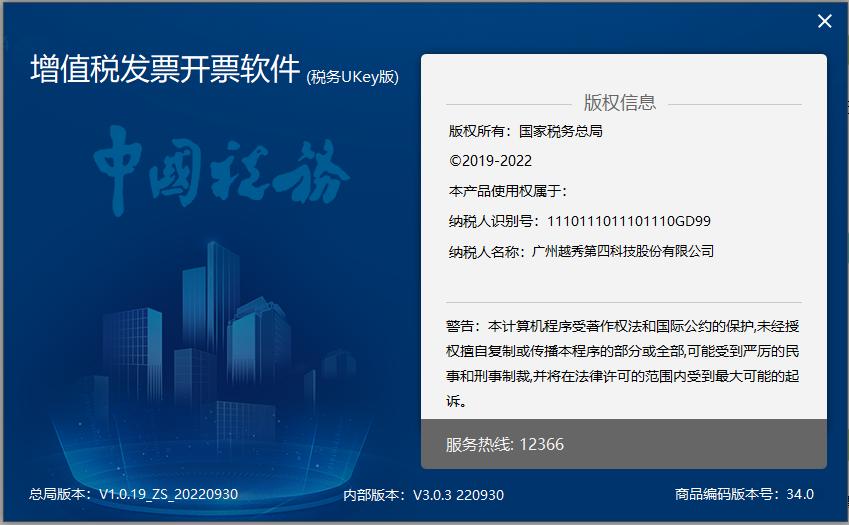
Task: Click the ©2019-2022 copyright text
Action: click(x=491, y=161)
